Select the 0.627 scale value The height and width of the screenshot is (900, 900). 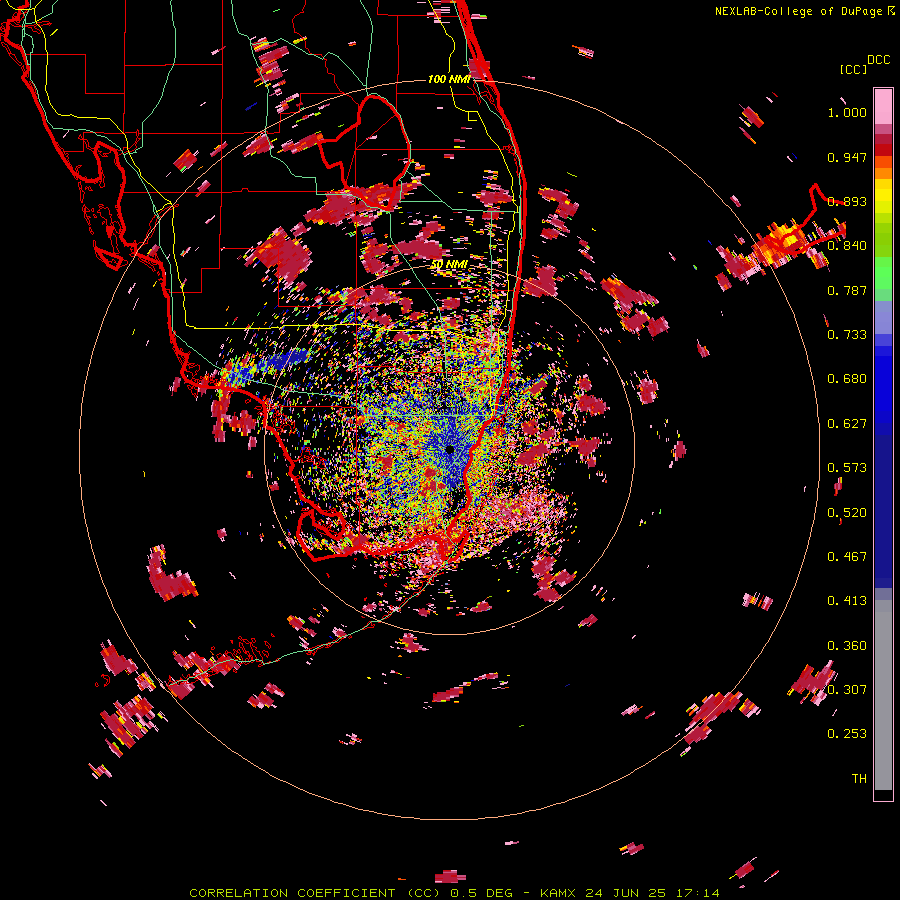tap(847, 424)
